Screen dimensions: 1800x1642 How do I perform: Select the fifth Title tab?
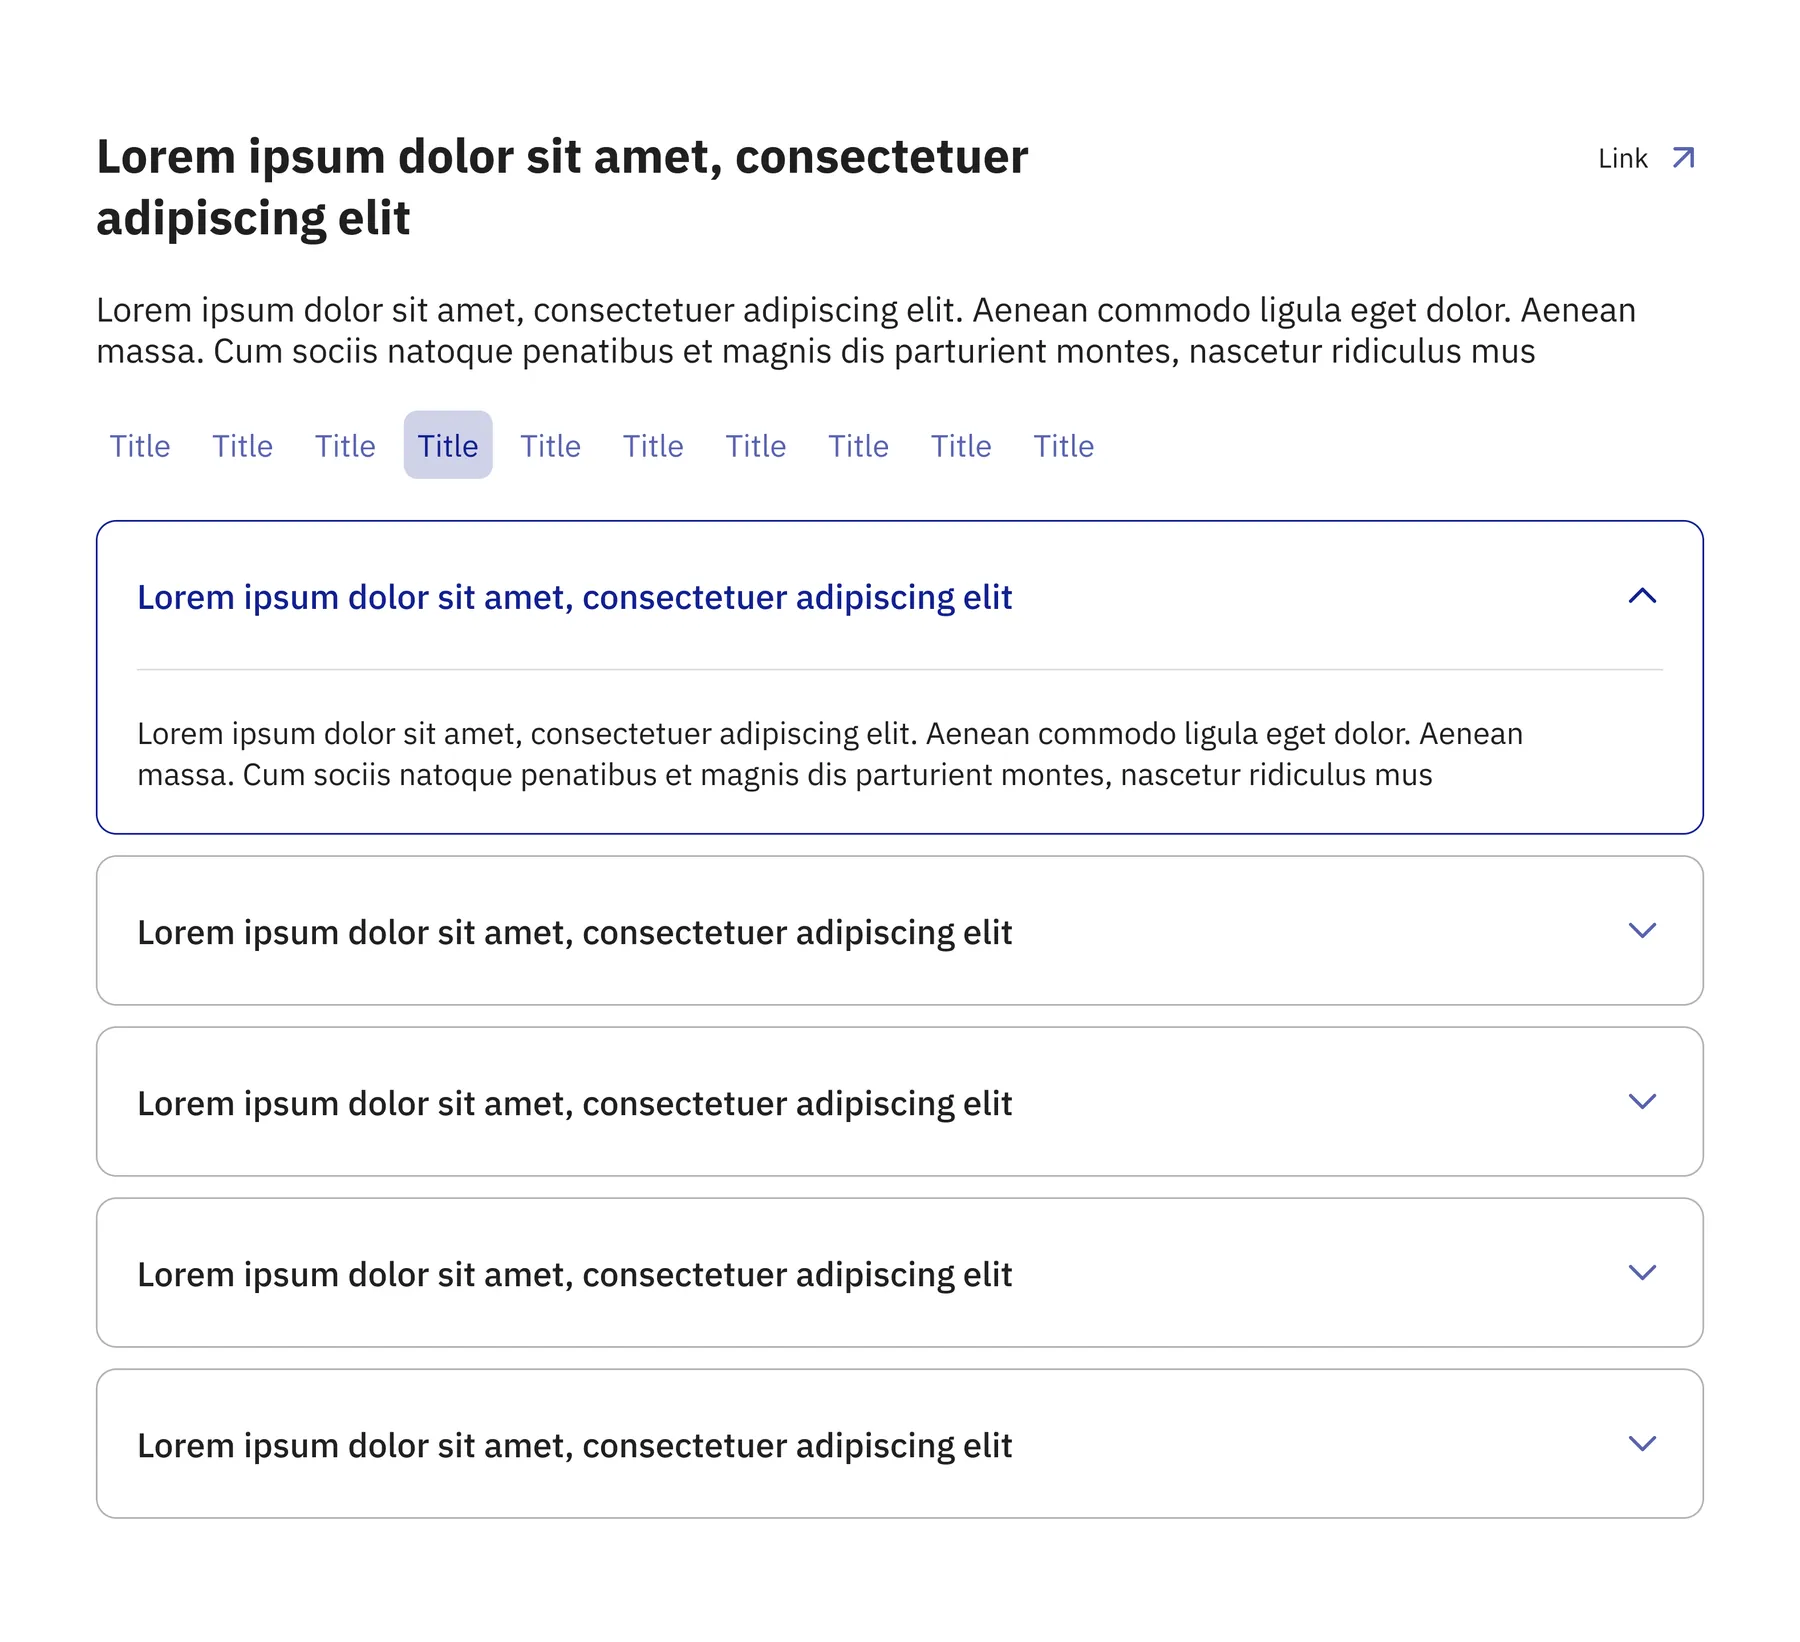tap(550, 445)
